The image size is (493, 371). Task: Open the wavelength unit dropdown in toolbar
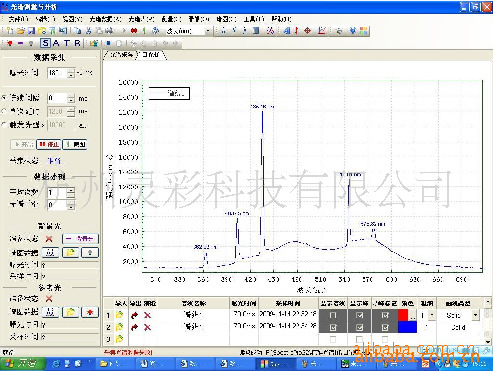[208, 31]
